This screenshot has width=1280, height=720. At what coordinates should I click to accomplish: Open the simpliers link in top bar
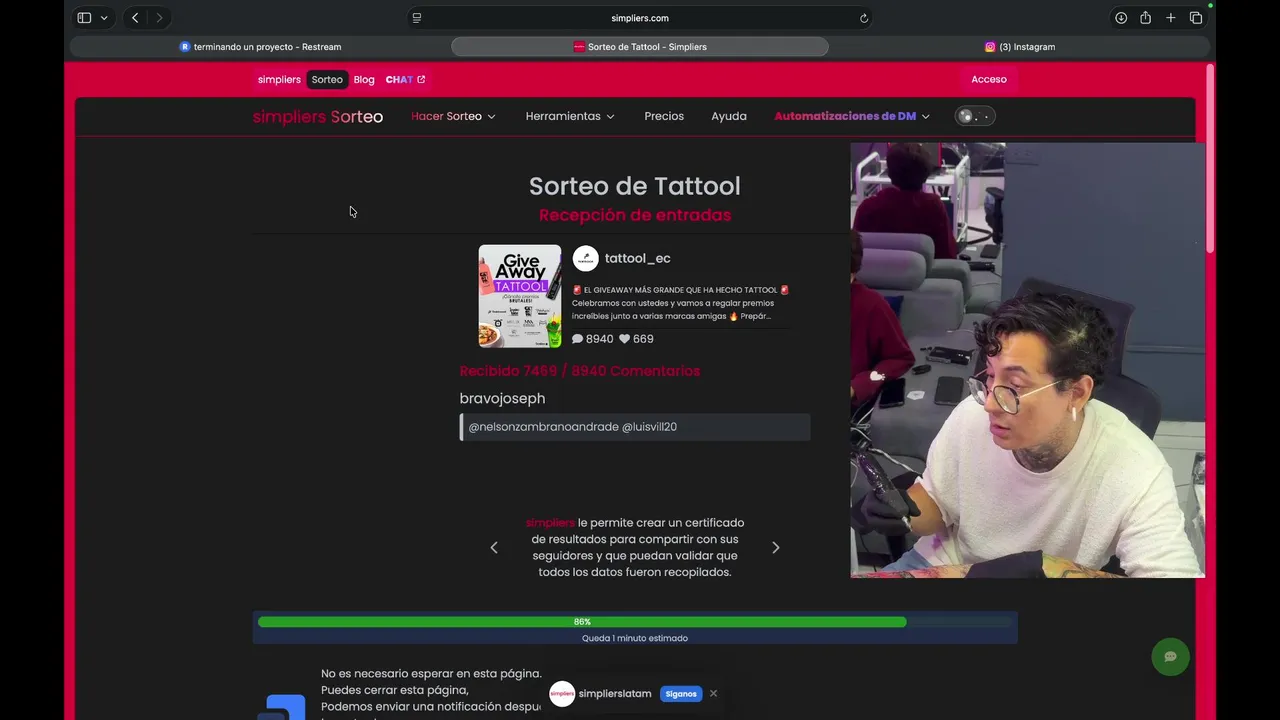[279, 79]
